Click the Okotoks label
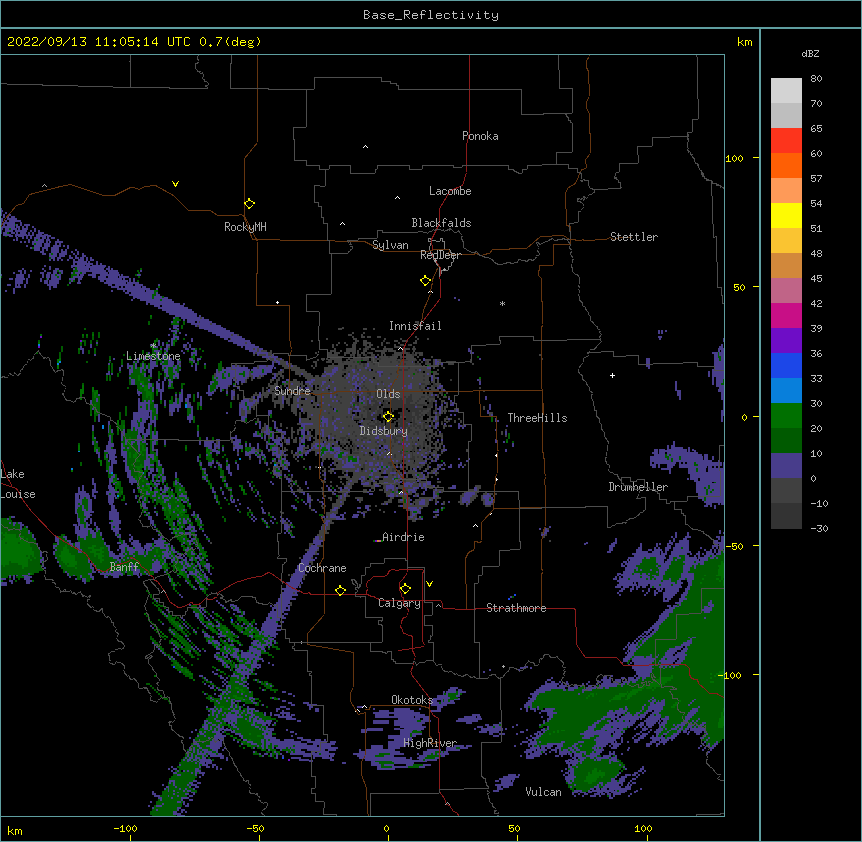 click(412, 700)
